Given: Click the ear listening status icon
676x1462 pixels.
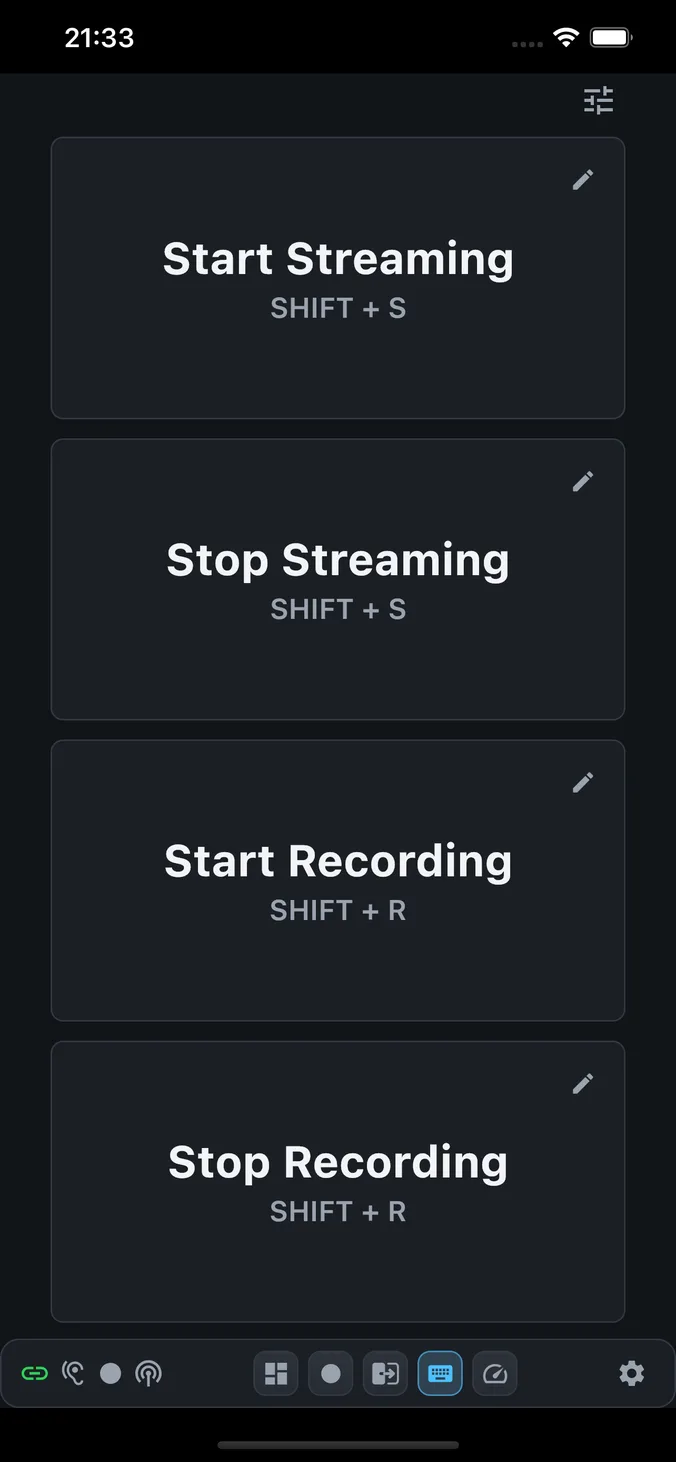Looking at the screenshot, I should click(x=73, y=1374).
